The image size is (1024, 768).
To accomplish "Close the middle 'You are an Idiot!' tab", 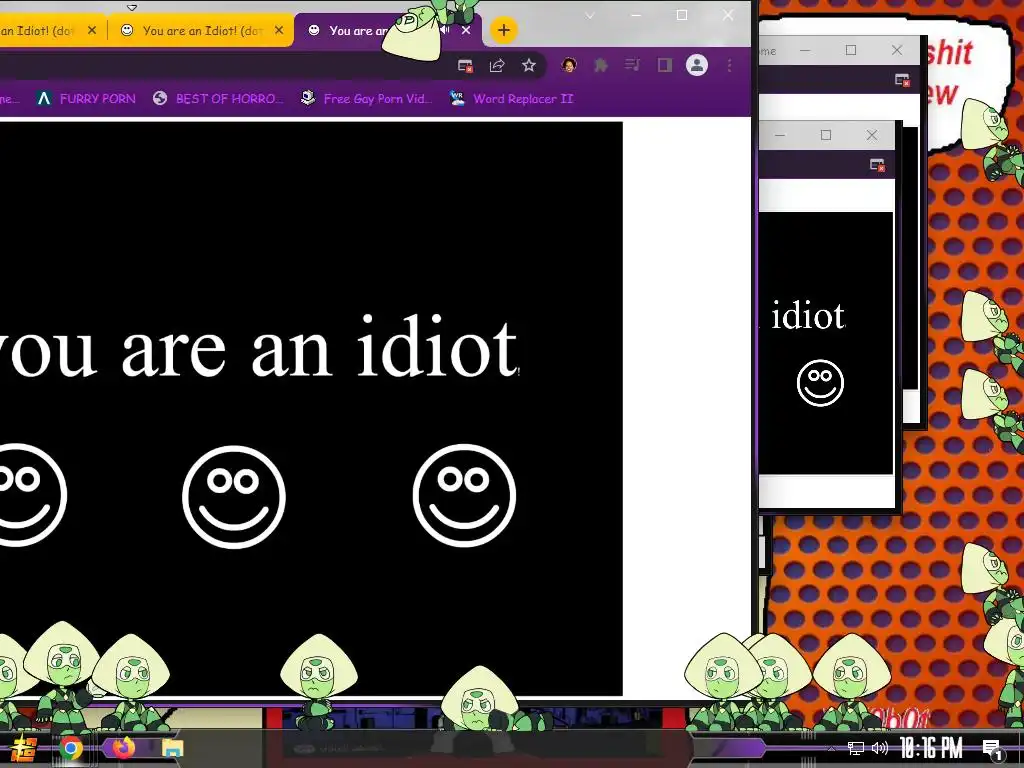I will tap(279, 30).
